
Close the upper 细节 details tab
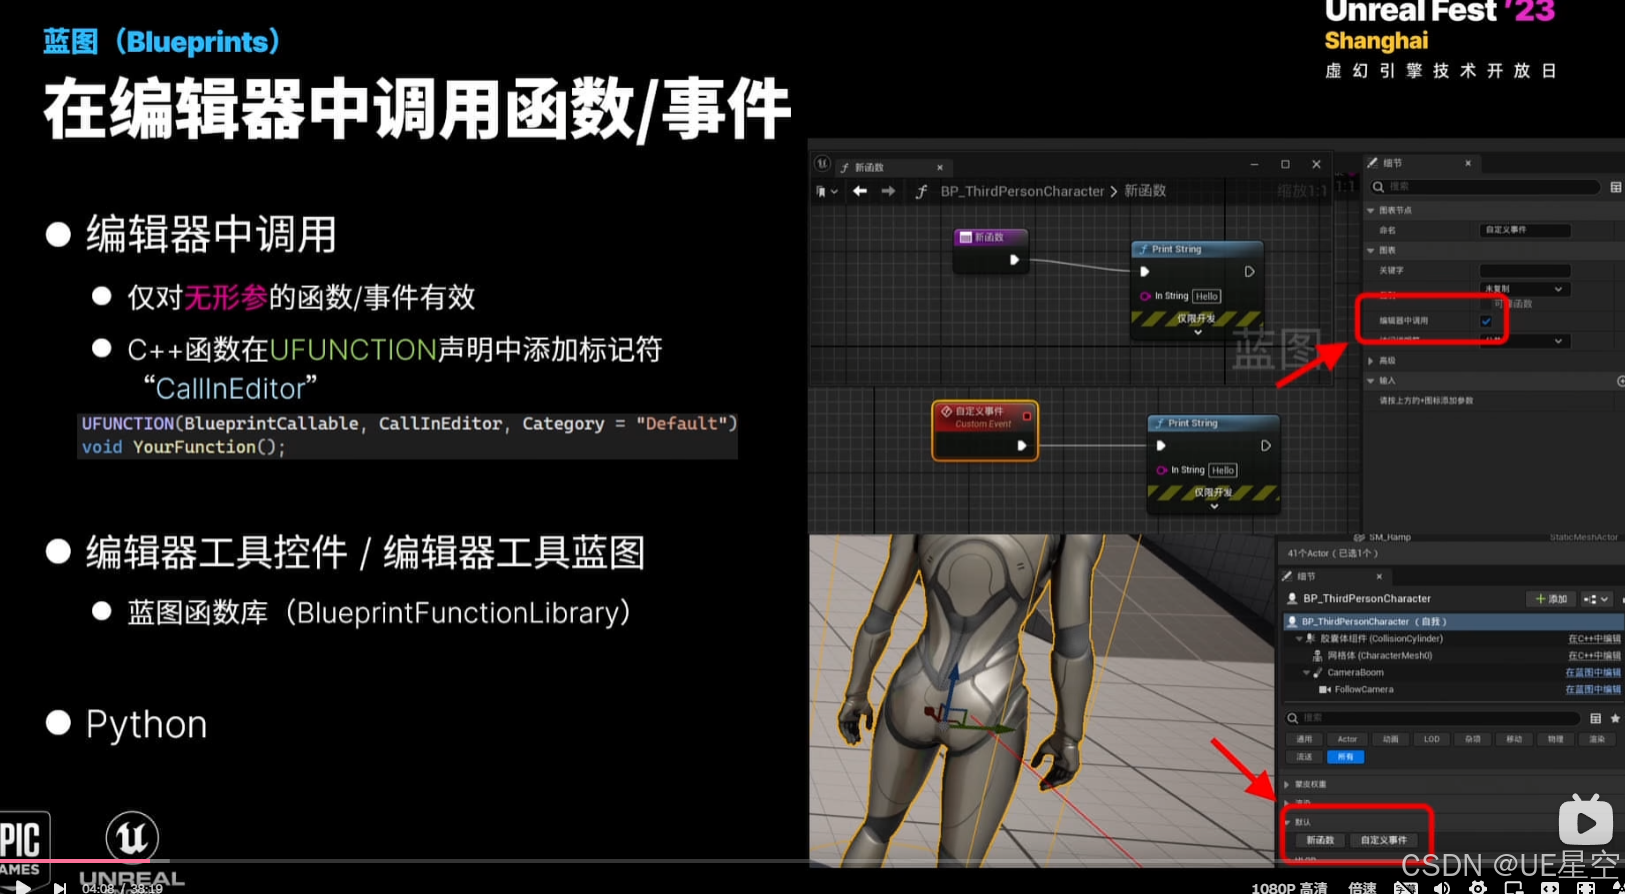click(x=1468, y=163)
